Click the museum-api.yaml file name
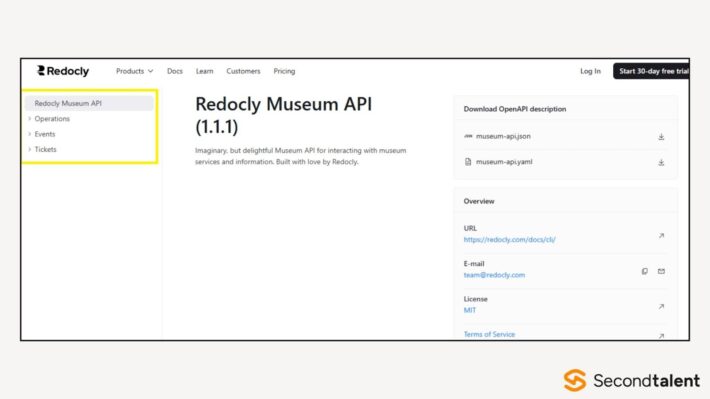Screen dimensions: 710x399 tap(504, 162)
